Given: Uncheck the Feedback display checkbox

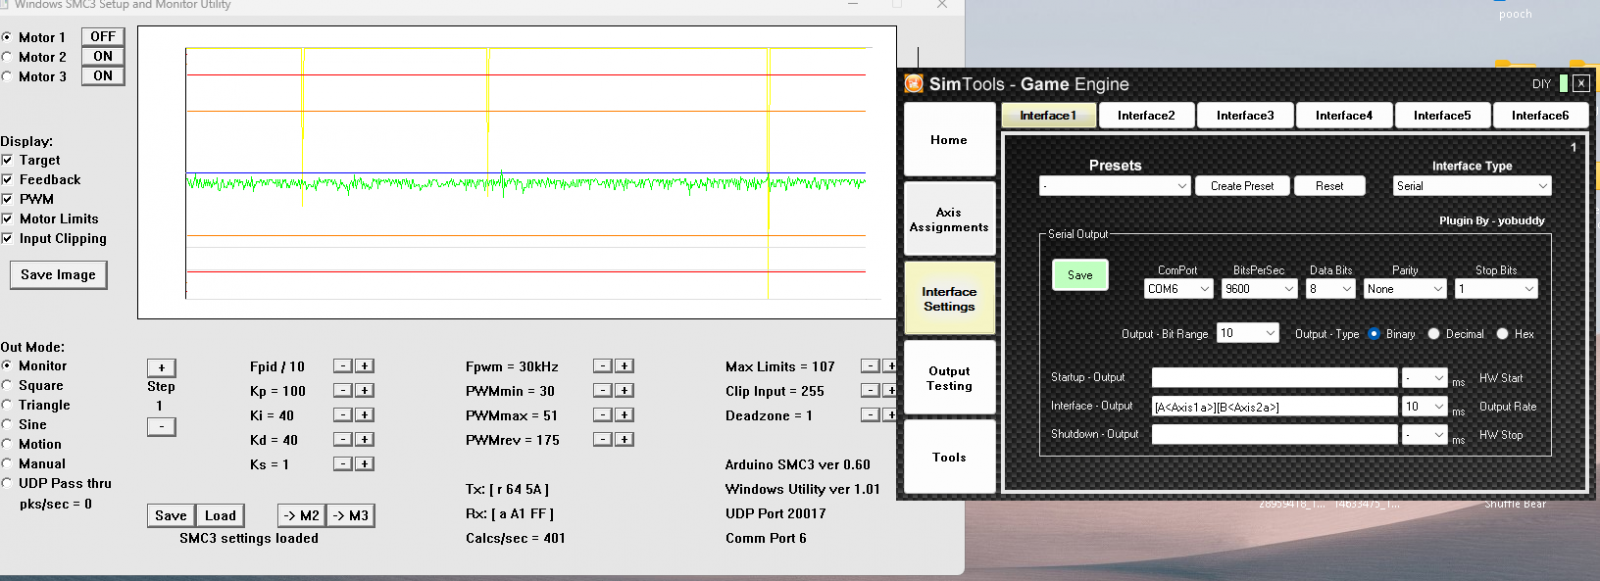Looking at the screenshot, I should (7, 180).
